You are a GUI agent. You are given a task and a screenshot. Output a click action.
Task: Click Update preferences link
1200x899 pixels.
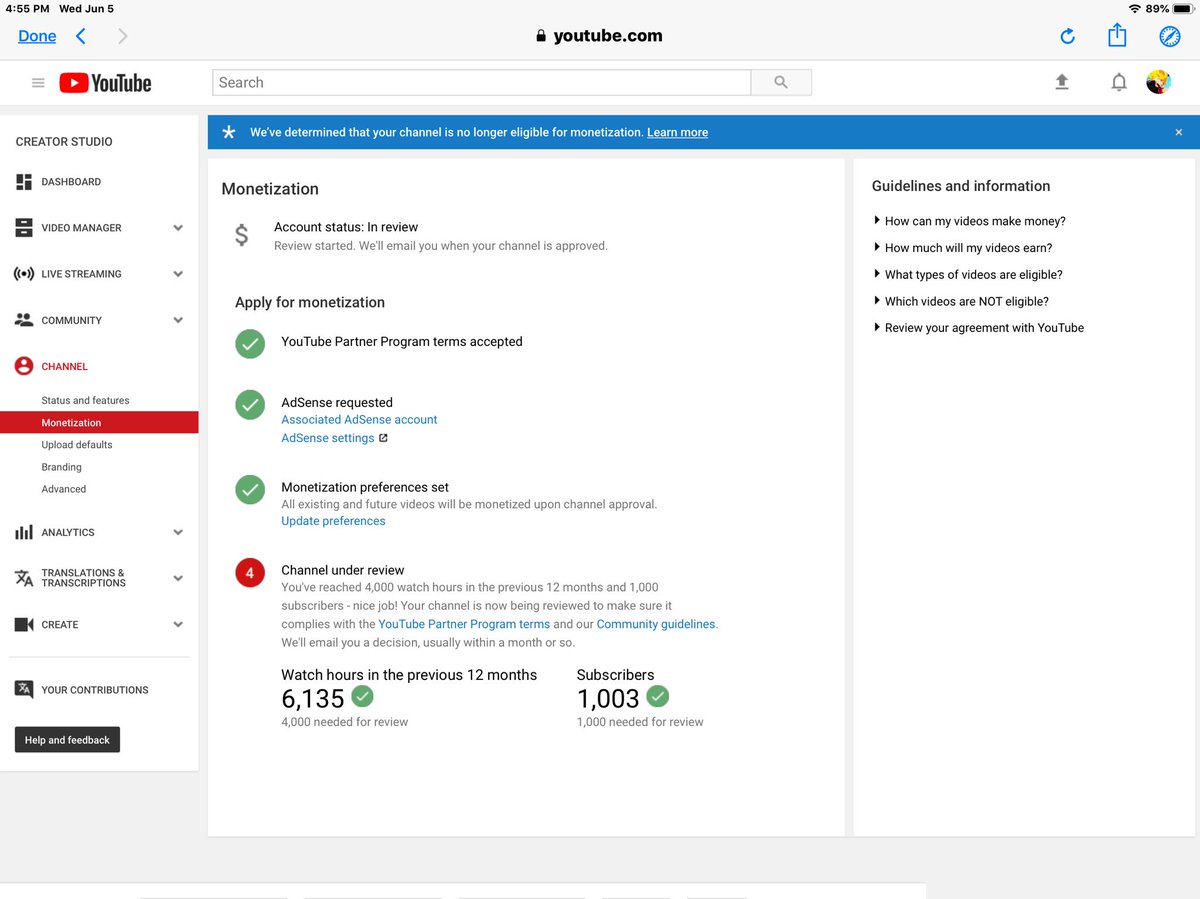333,521
